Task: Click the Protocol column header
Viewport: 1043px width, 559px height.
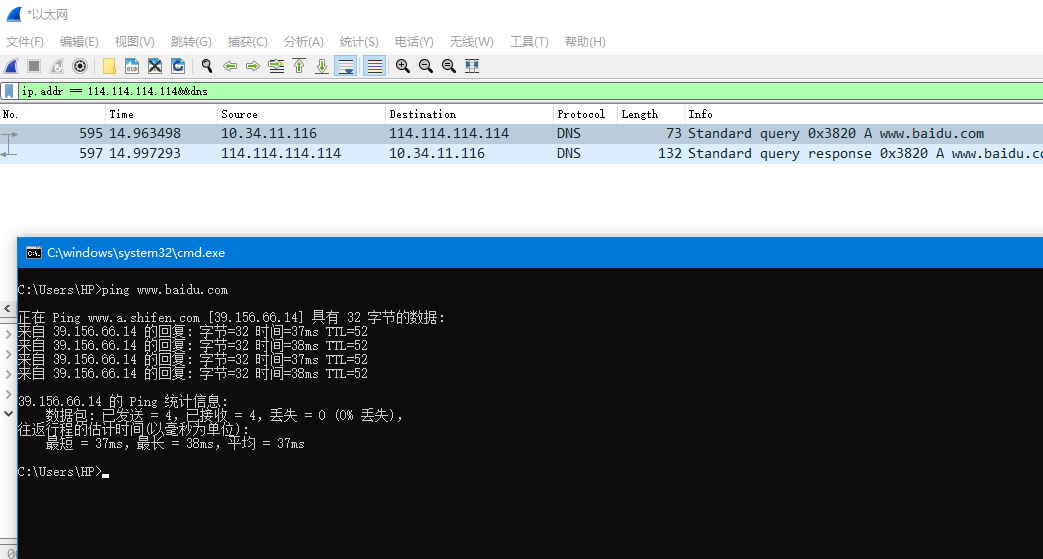Action: (584, 114)
